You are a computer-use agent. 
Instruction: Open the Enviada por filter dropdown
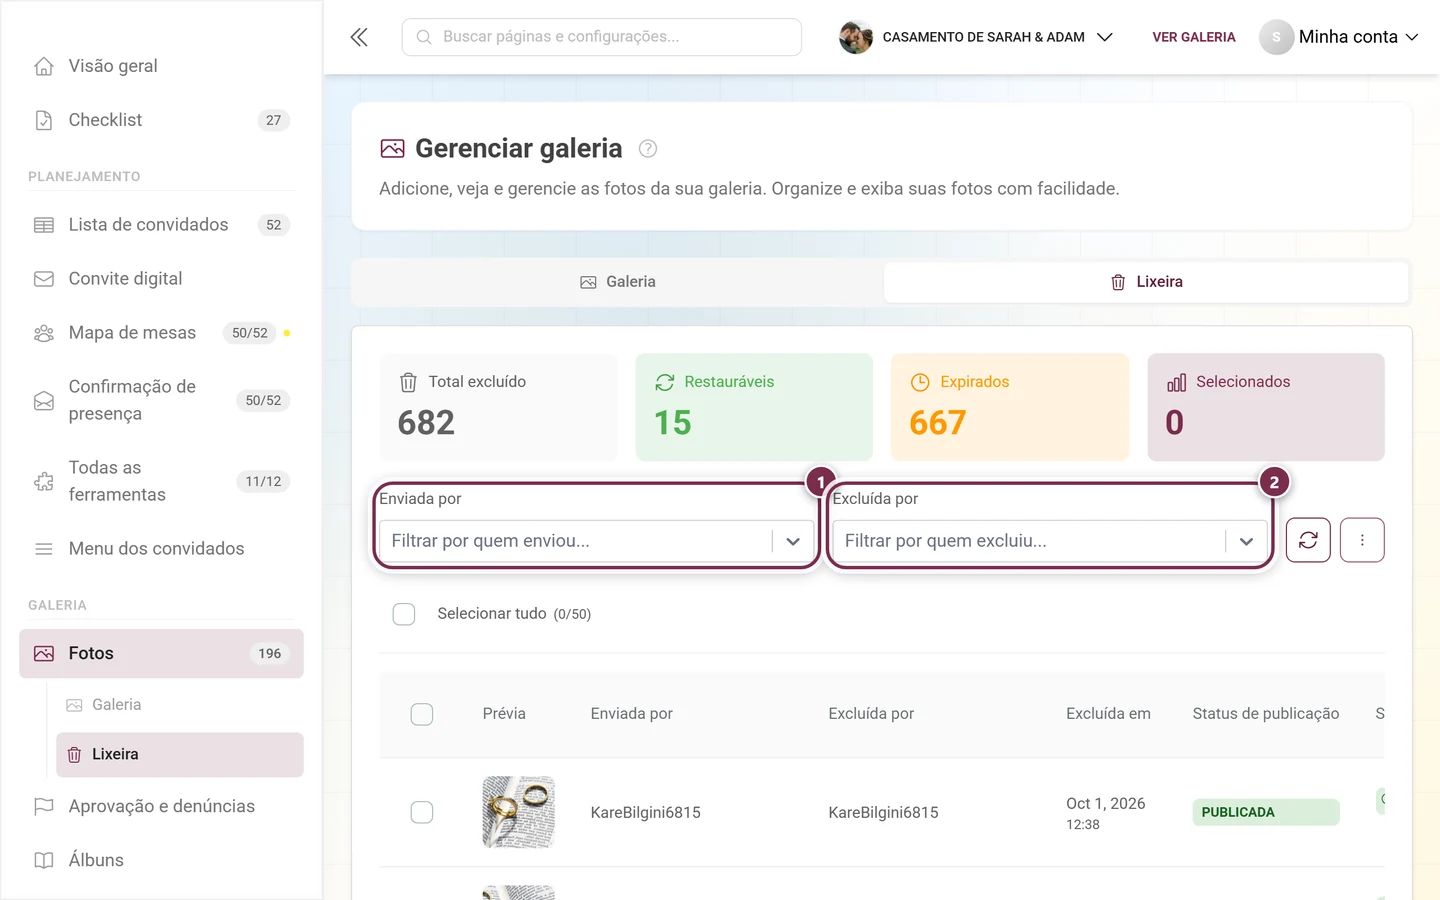(x=596, y=541)
